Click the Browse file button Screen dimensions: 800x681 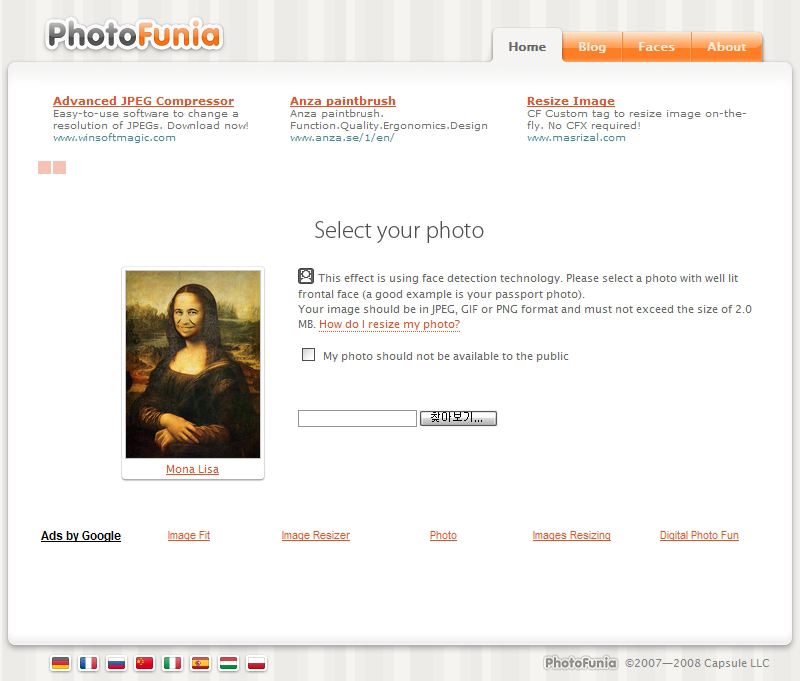point(458,418)
